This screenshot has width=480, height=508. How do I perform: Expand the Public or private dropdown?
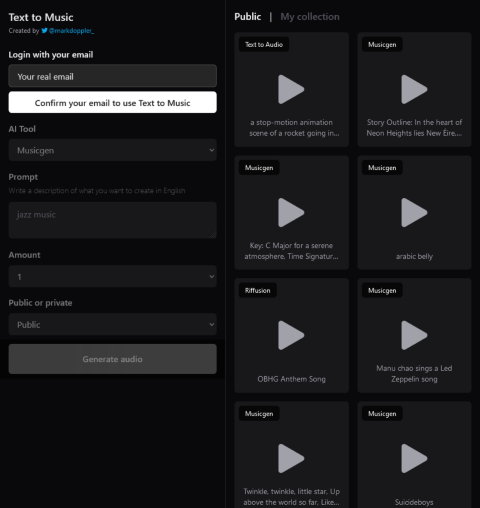[113, 324]
